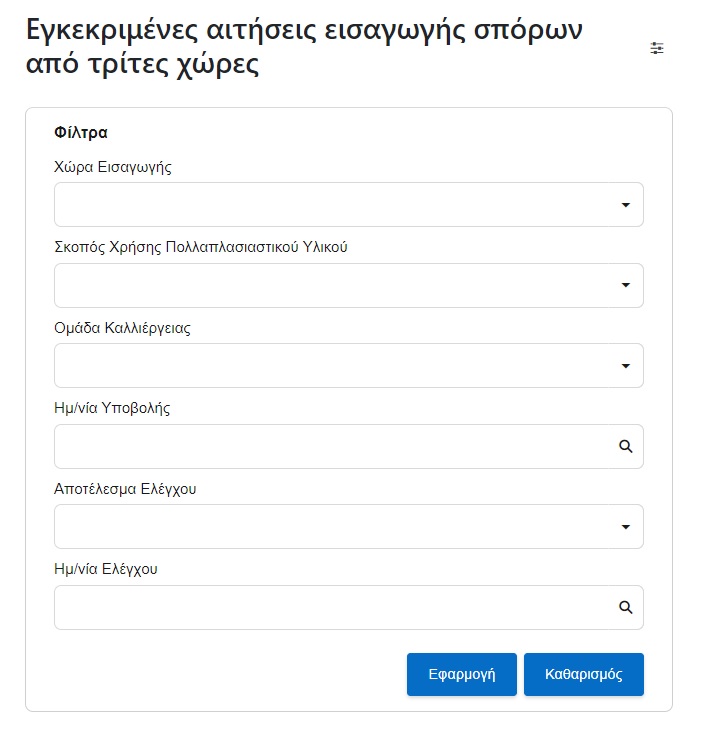Click the magnifier icon in Ημ/νία Υποβολής
Image resolution: width=716 pixels, height=741 pixels.
[625, 446]
